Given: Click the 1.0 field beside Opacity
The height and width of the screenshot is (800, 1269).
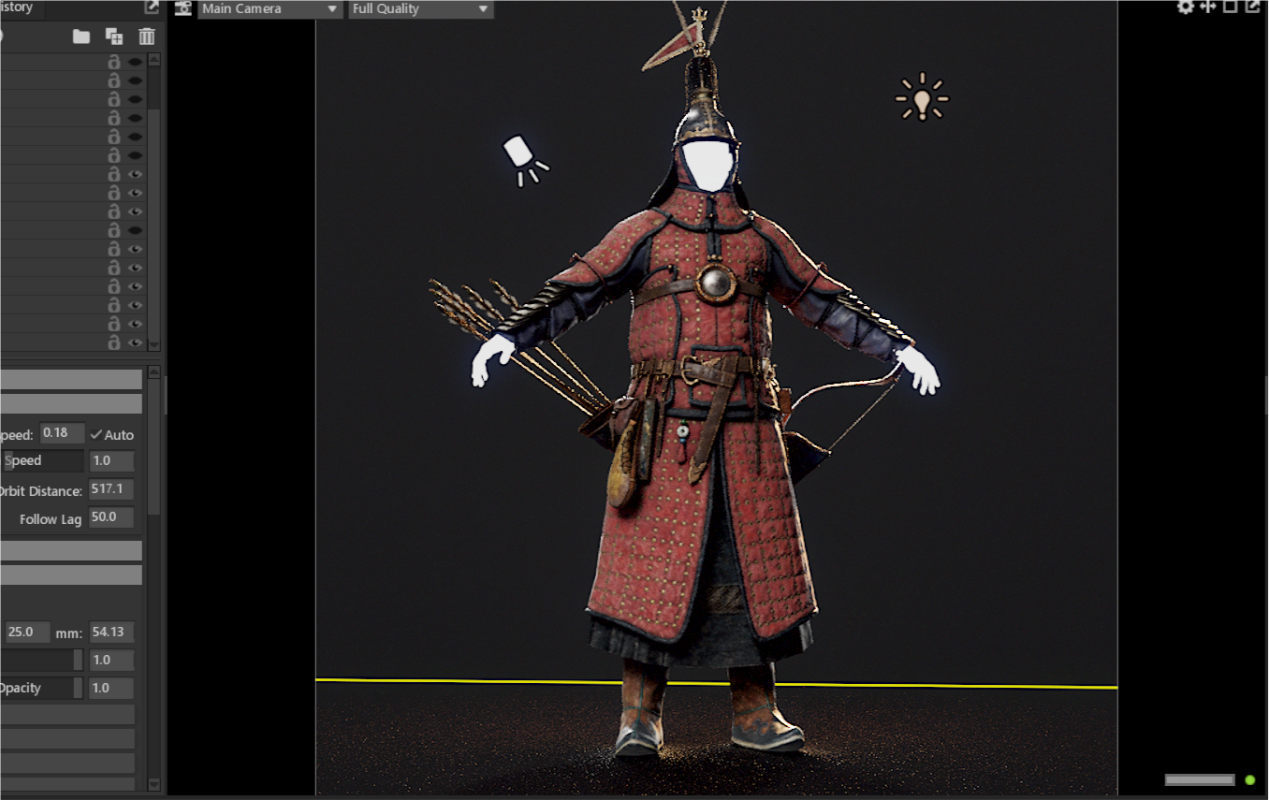Looking at the screenshot, I should click(111, 688).
